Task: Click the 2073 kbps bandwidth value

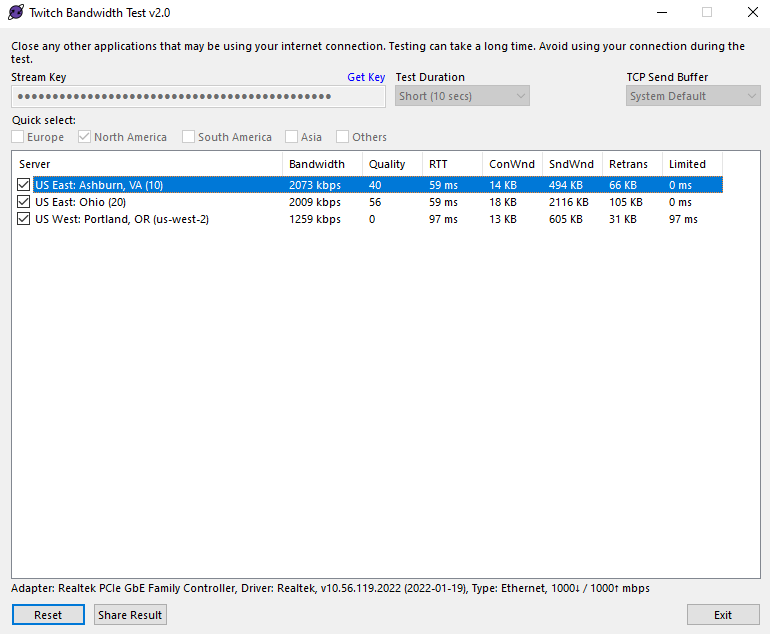Action: pyautogui.click(x=315, y=185)
